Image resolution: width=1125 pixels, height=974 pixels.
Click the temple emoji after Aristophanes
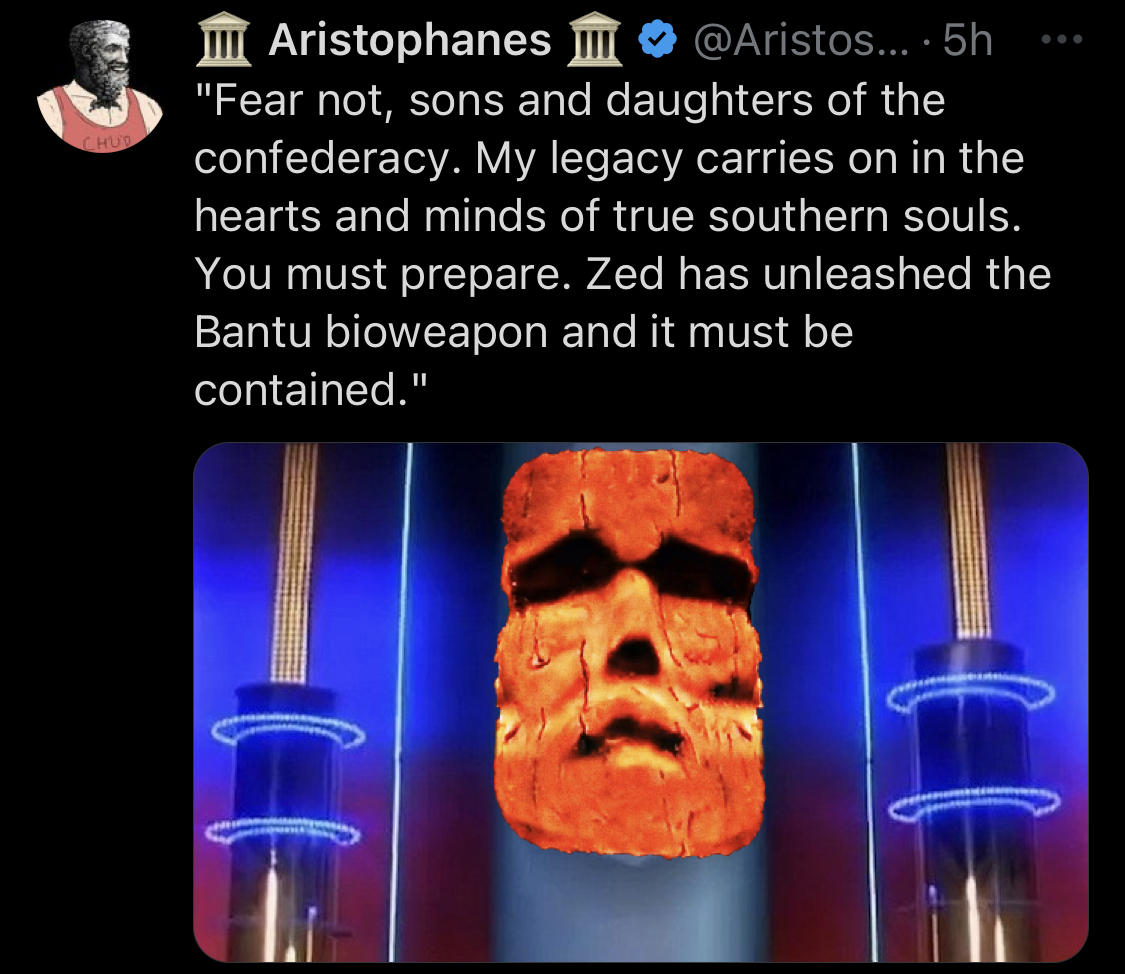[x=595, y=41]
